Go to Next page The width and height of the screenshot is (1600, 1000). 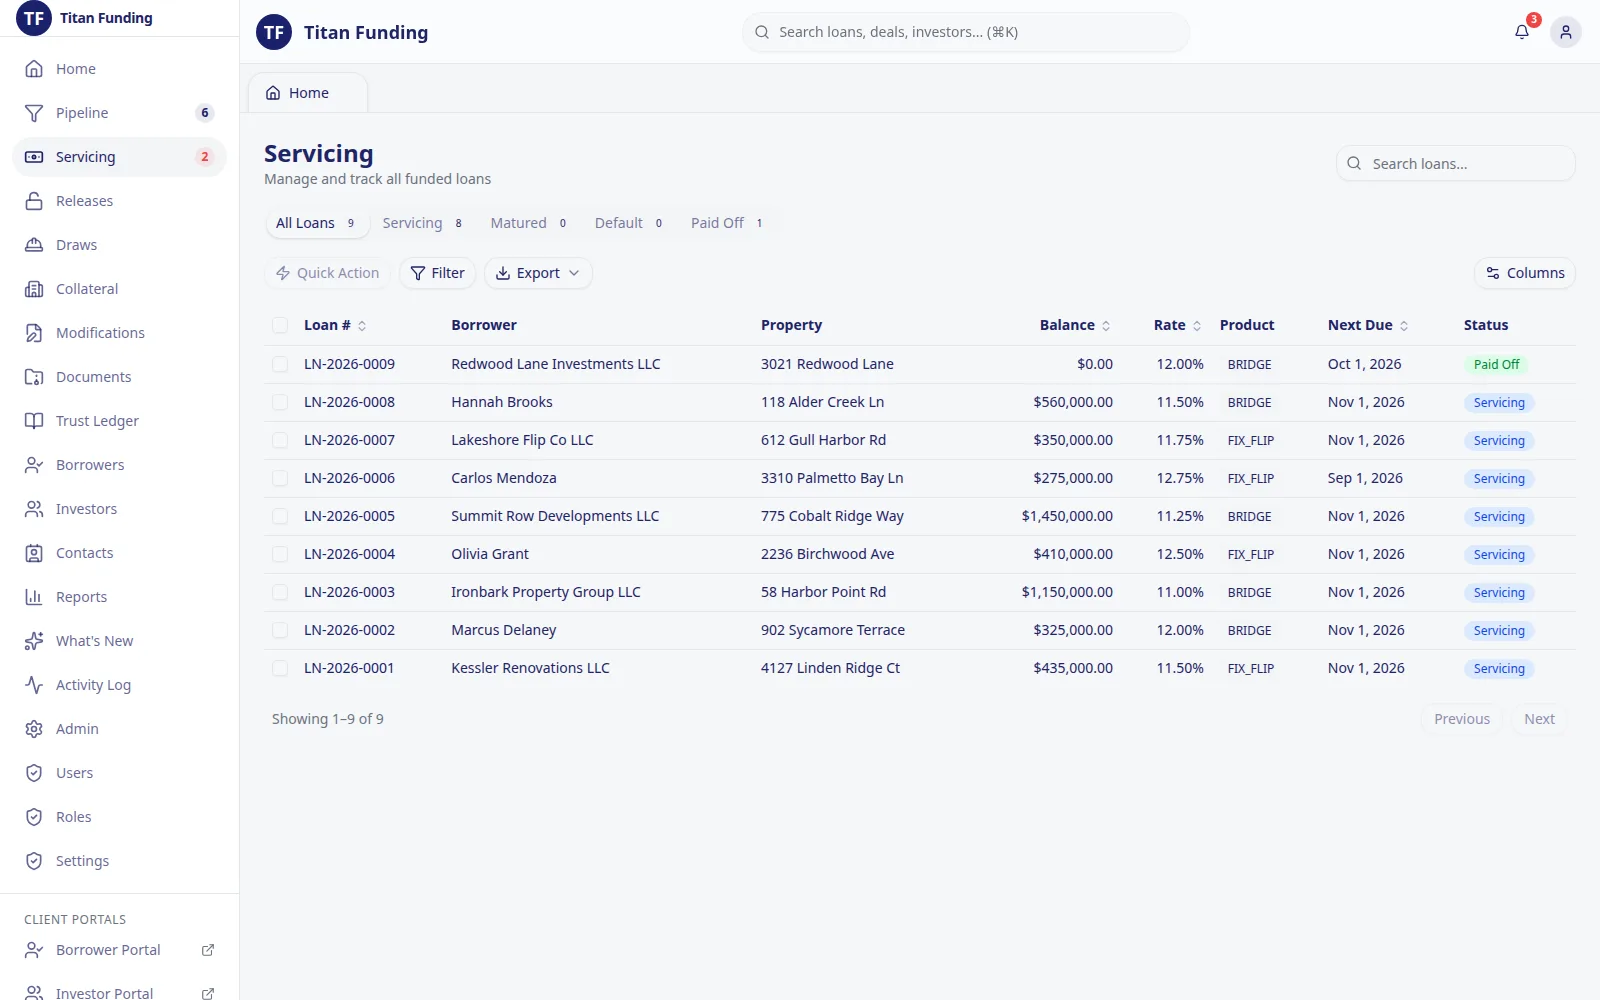tap(1539, 719)
